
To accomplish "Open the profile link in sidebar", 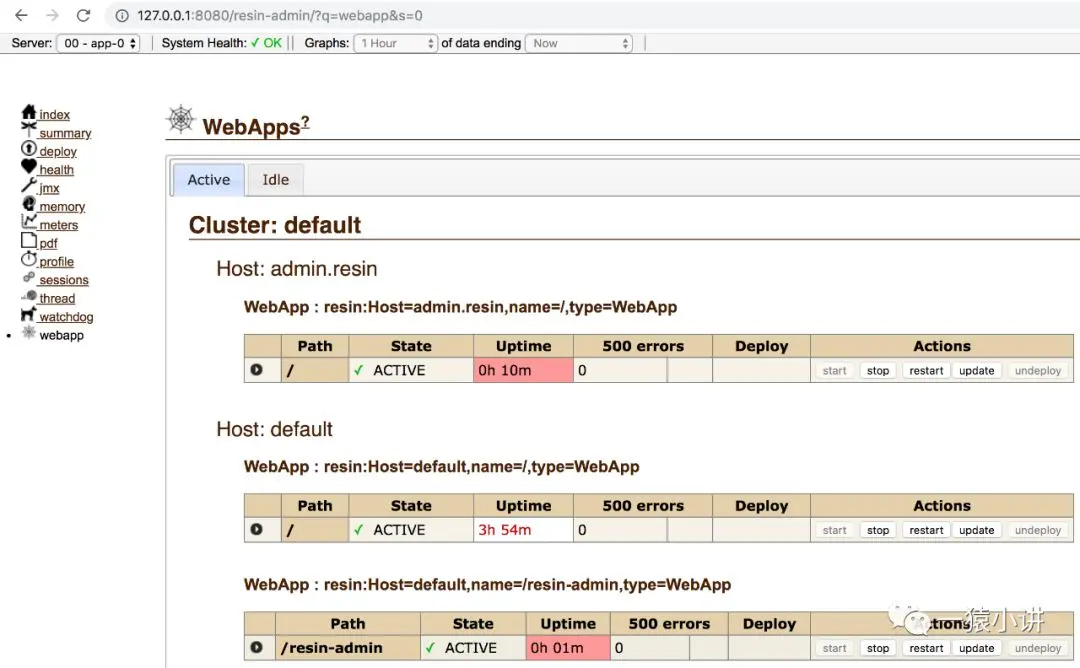I will pyautogui.click(x=56, y=262).
